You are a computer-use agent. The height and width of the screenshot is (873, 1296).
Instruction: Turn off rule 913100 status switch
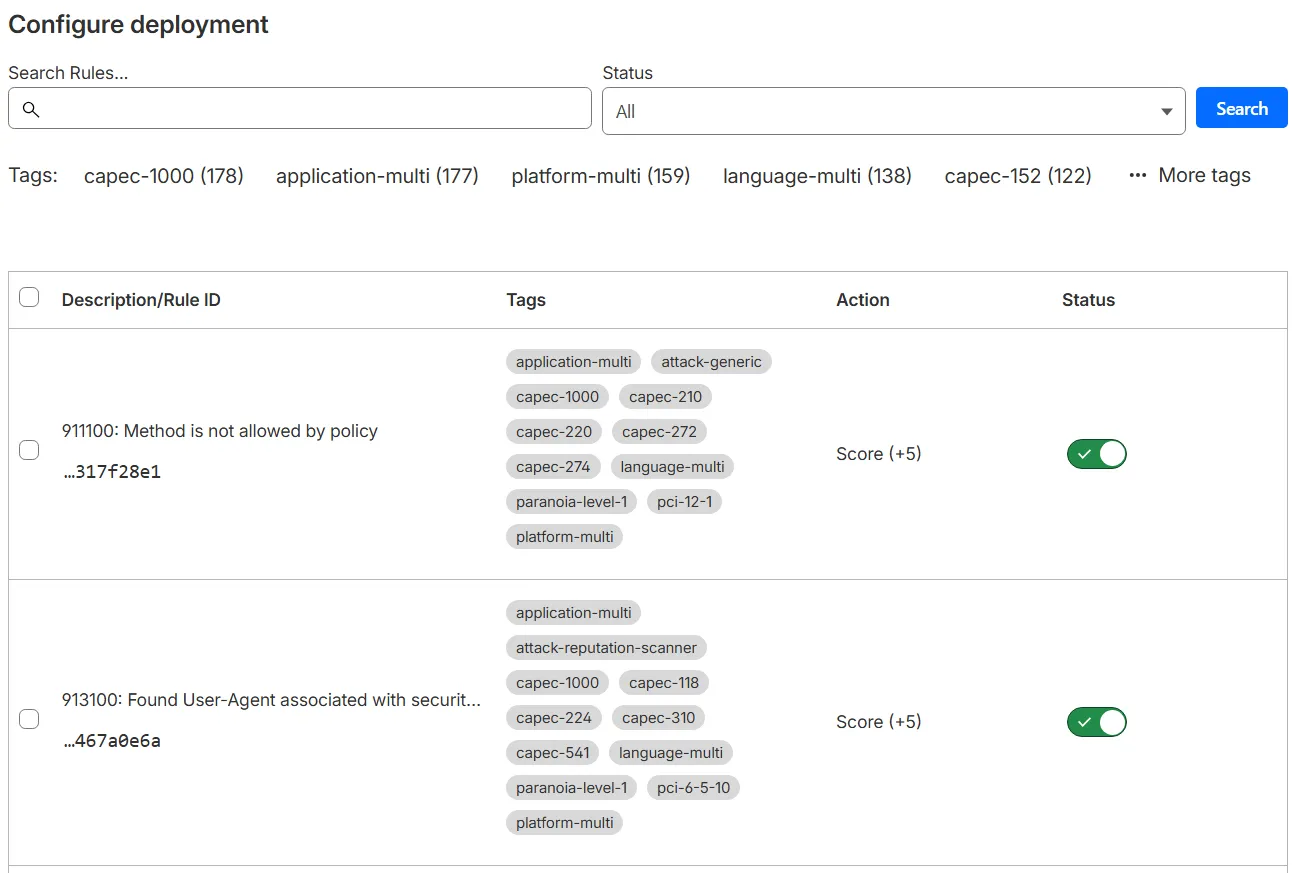pyautogui.click(x=1096, y=722)
